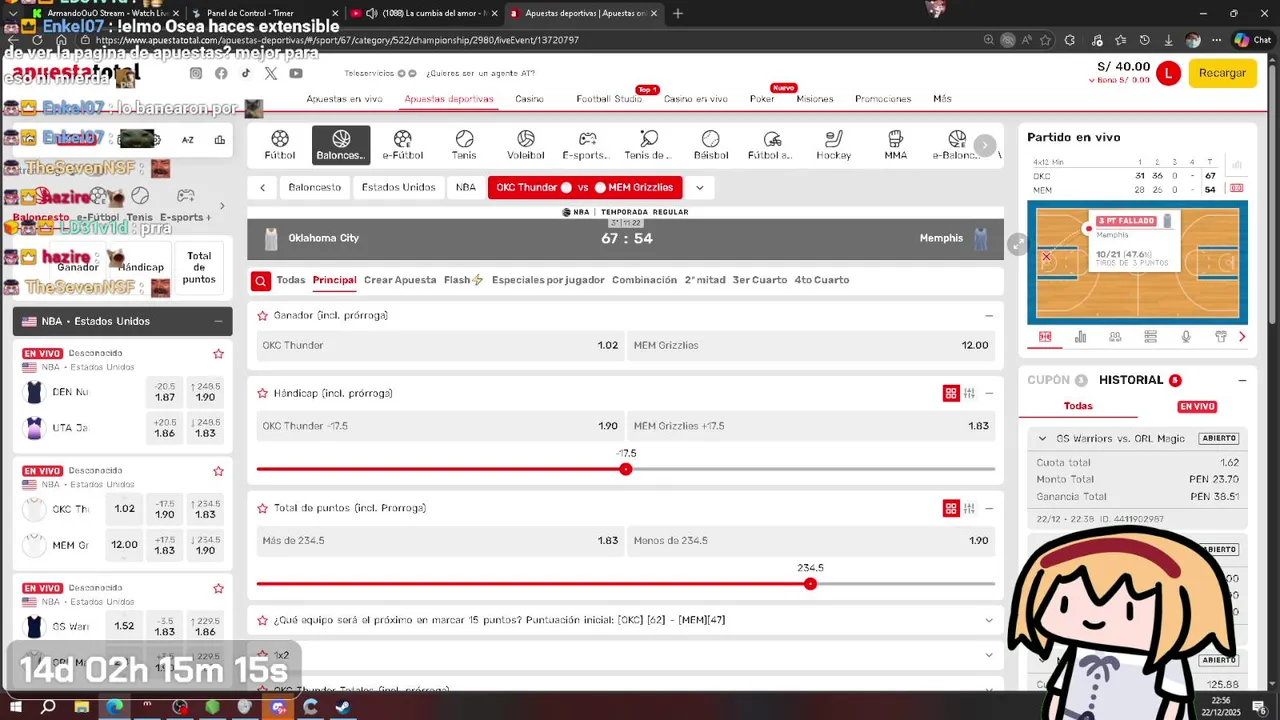The image size is (1280, 720).
Task: Open the Windows Start button
Action: 15,707
